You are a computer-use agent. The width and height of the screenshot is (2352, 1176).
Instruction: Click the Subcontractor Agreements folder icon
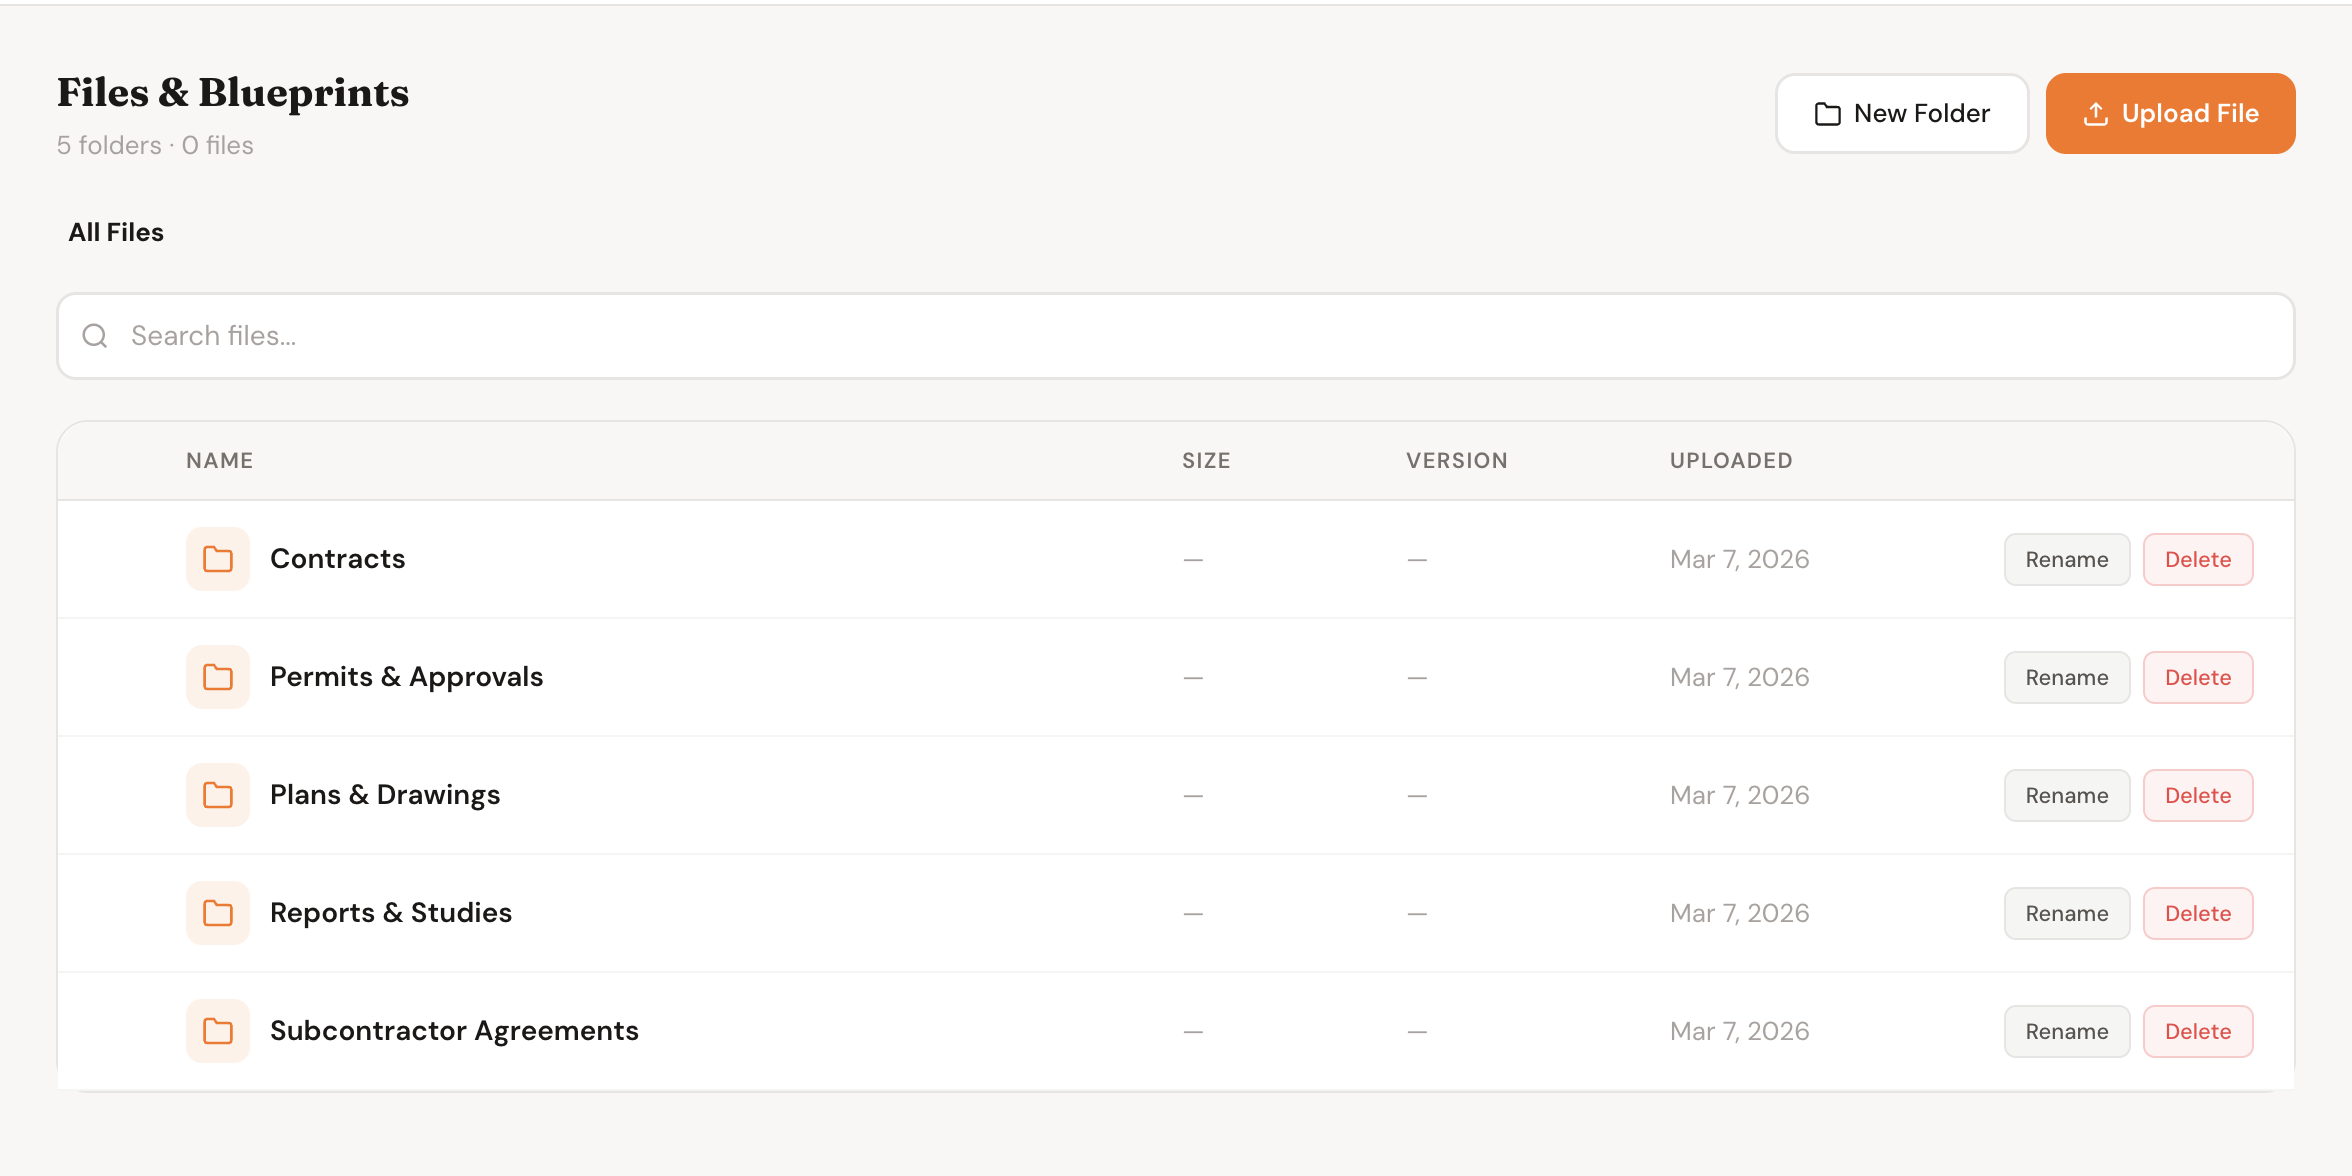coord(216,1030)
